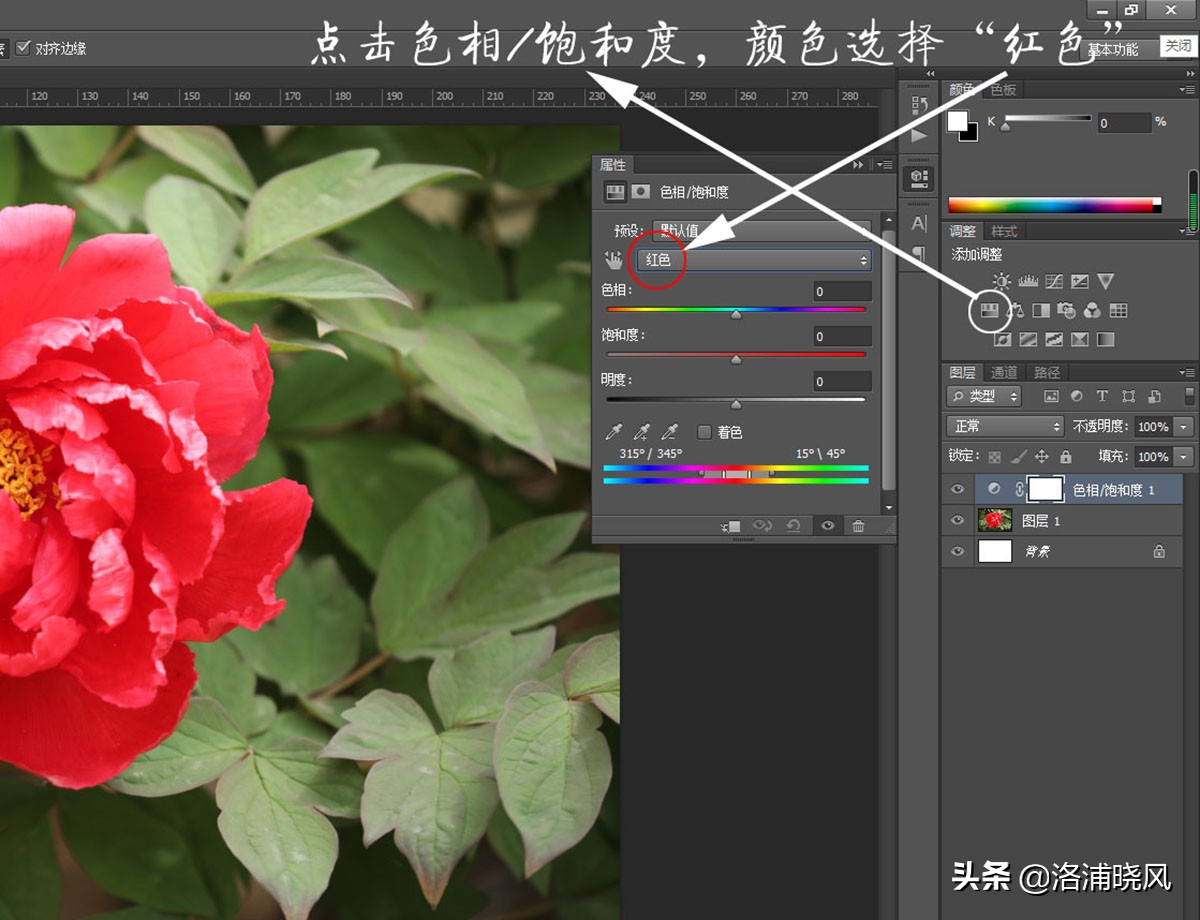Click the 色相 value input field
Image resolution: width=1200 pixels, height=920 pixels.
click(841, 292)
